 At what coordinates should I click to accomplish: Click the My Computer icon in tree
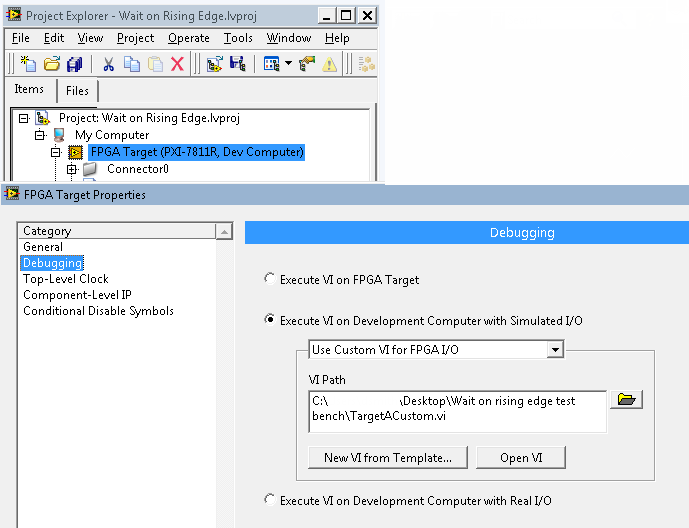click(59, 135)
